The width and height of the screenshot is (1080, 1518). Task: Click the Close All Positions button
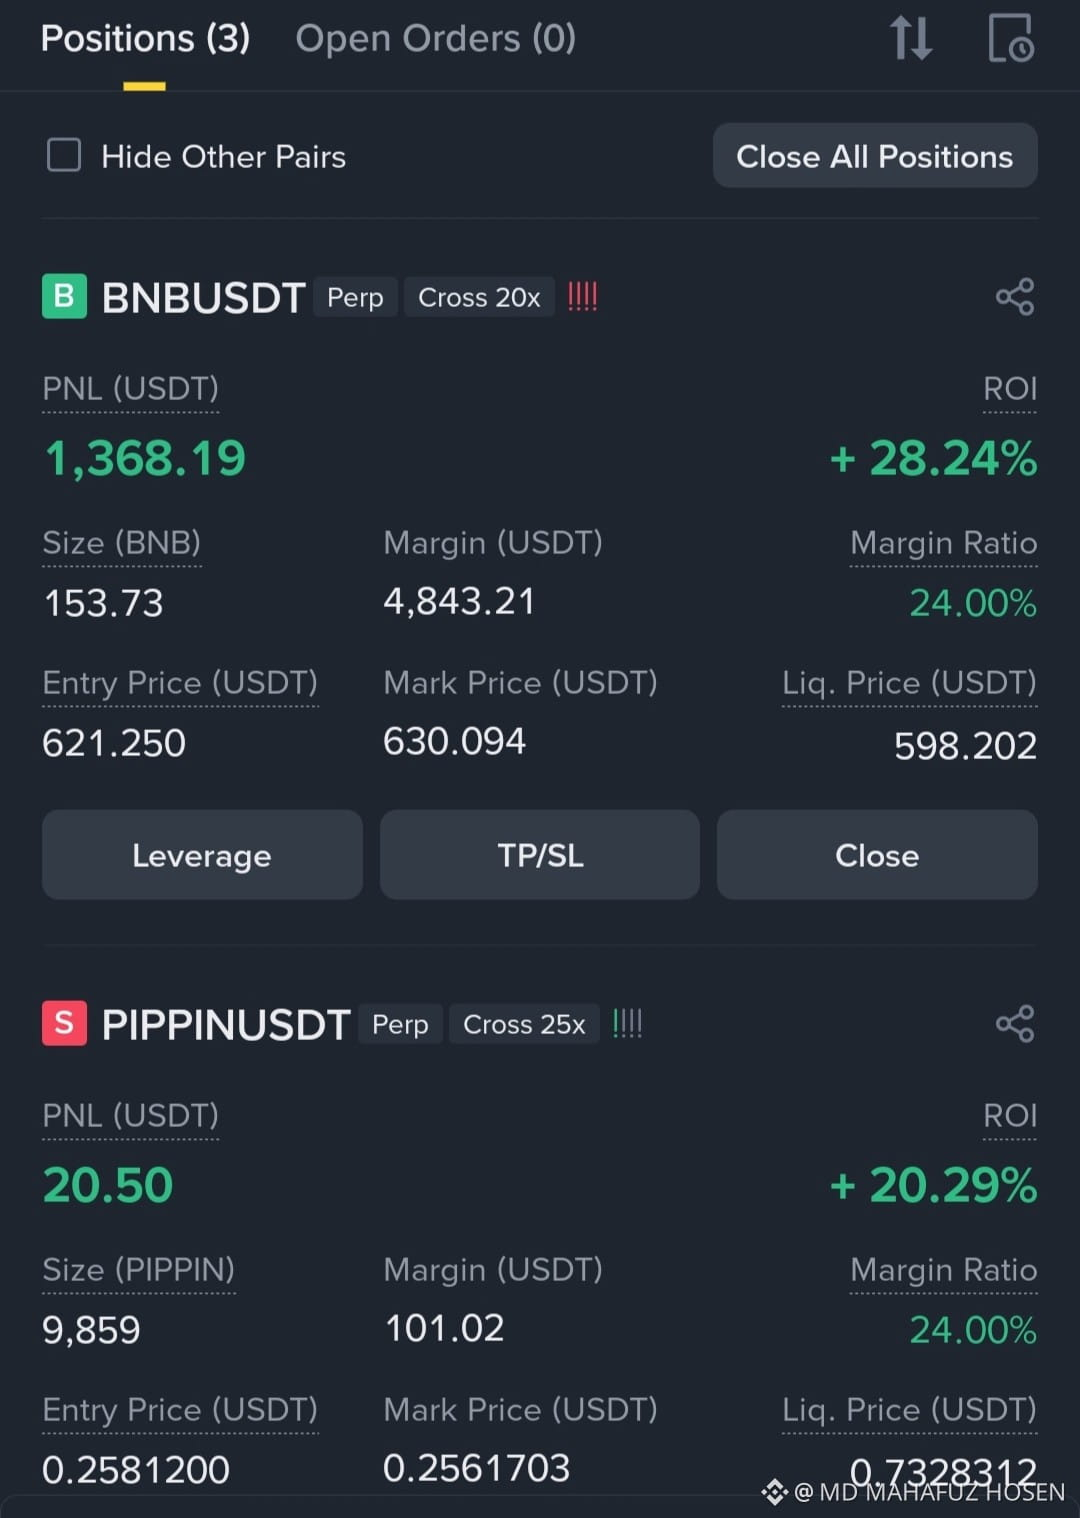[875, 156]
